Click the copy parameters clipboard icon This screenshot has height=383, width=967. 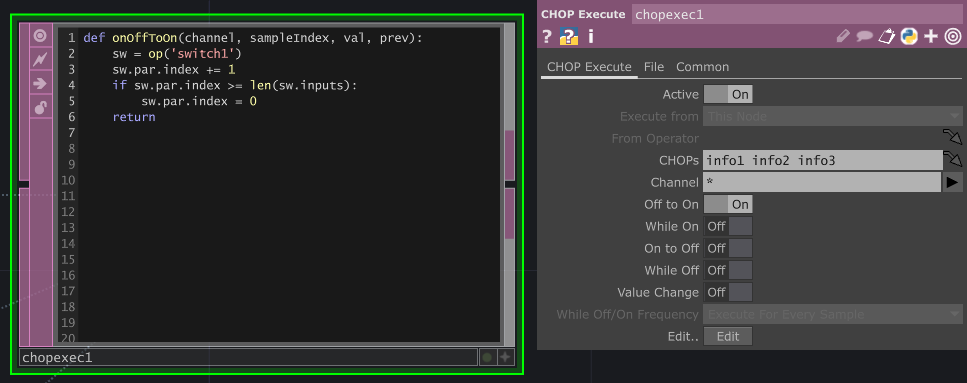tap(886, 36)
